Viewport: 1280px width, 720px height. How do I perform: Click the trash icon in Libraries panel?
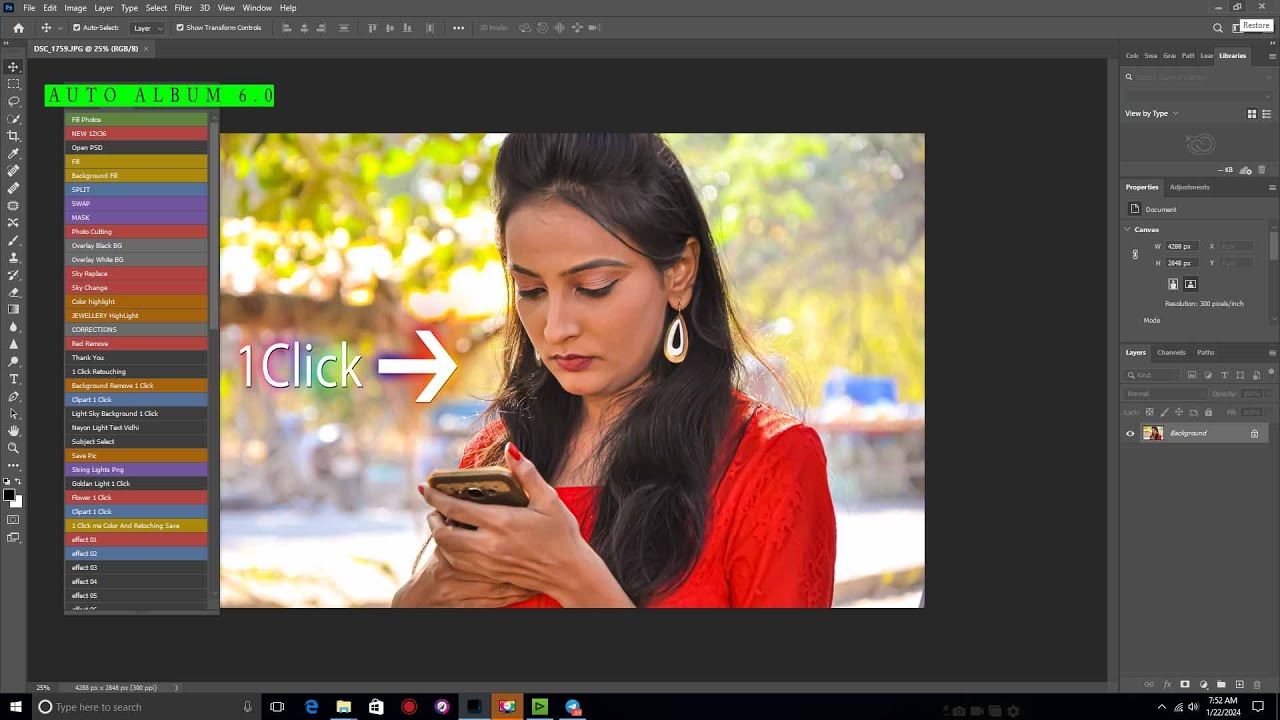pos(1262,170)
